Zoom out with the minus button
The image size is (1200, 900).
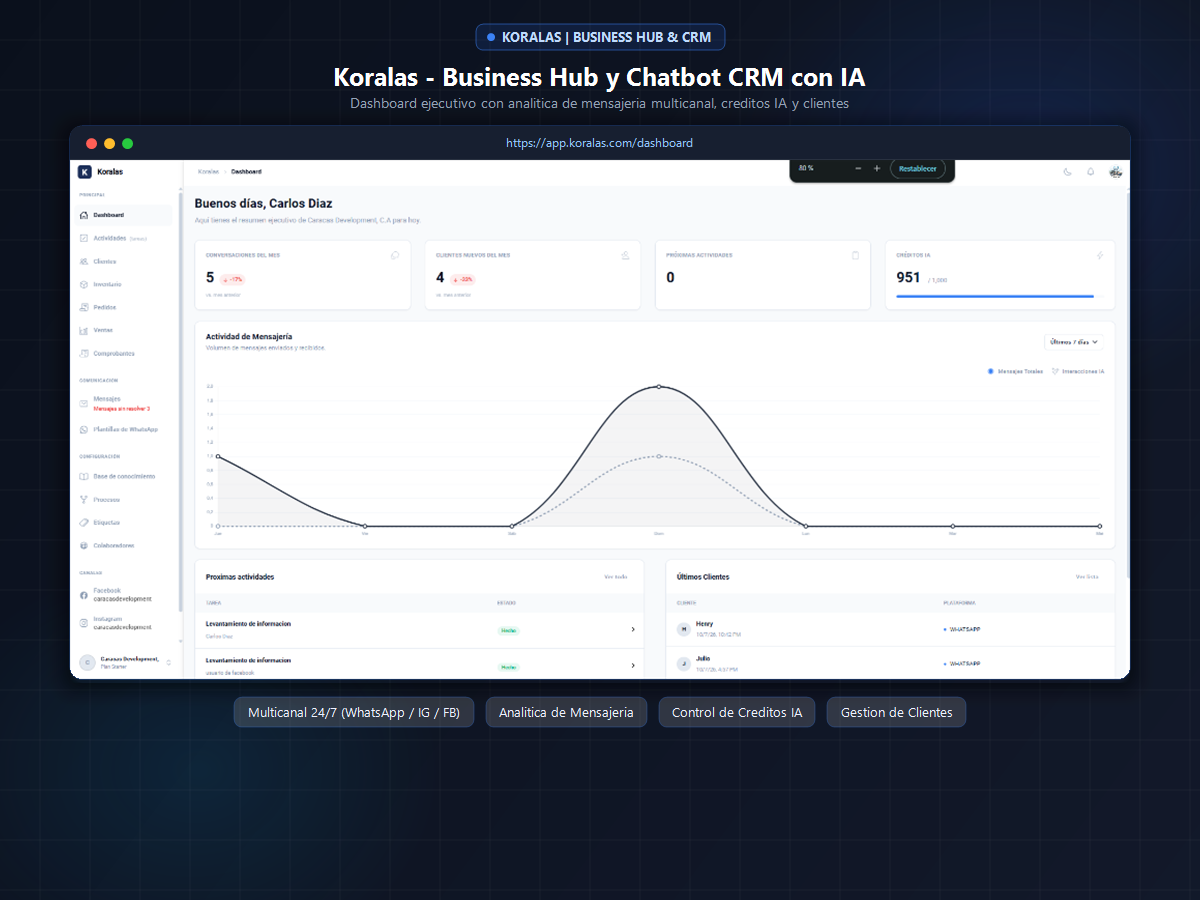pos(858,168)
